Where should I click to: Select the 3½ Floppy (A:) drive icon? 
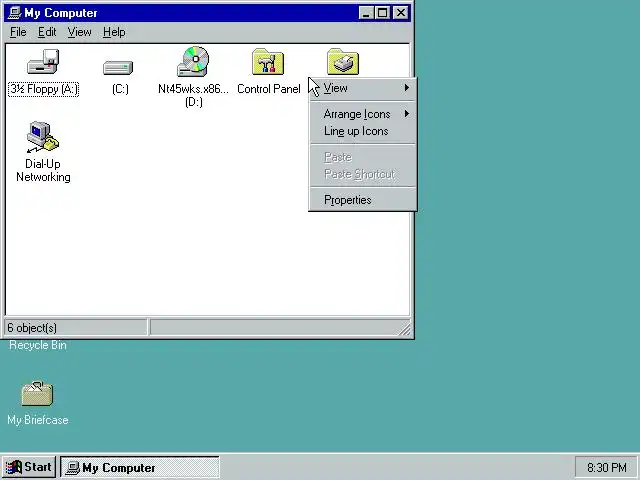(x=43, y=62)
